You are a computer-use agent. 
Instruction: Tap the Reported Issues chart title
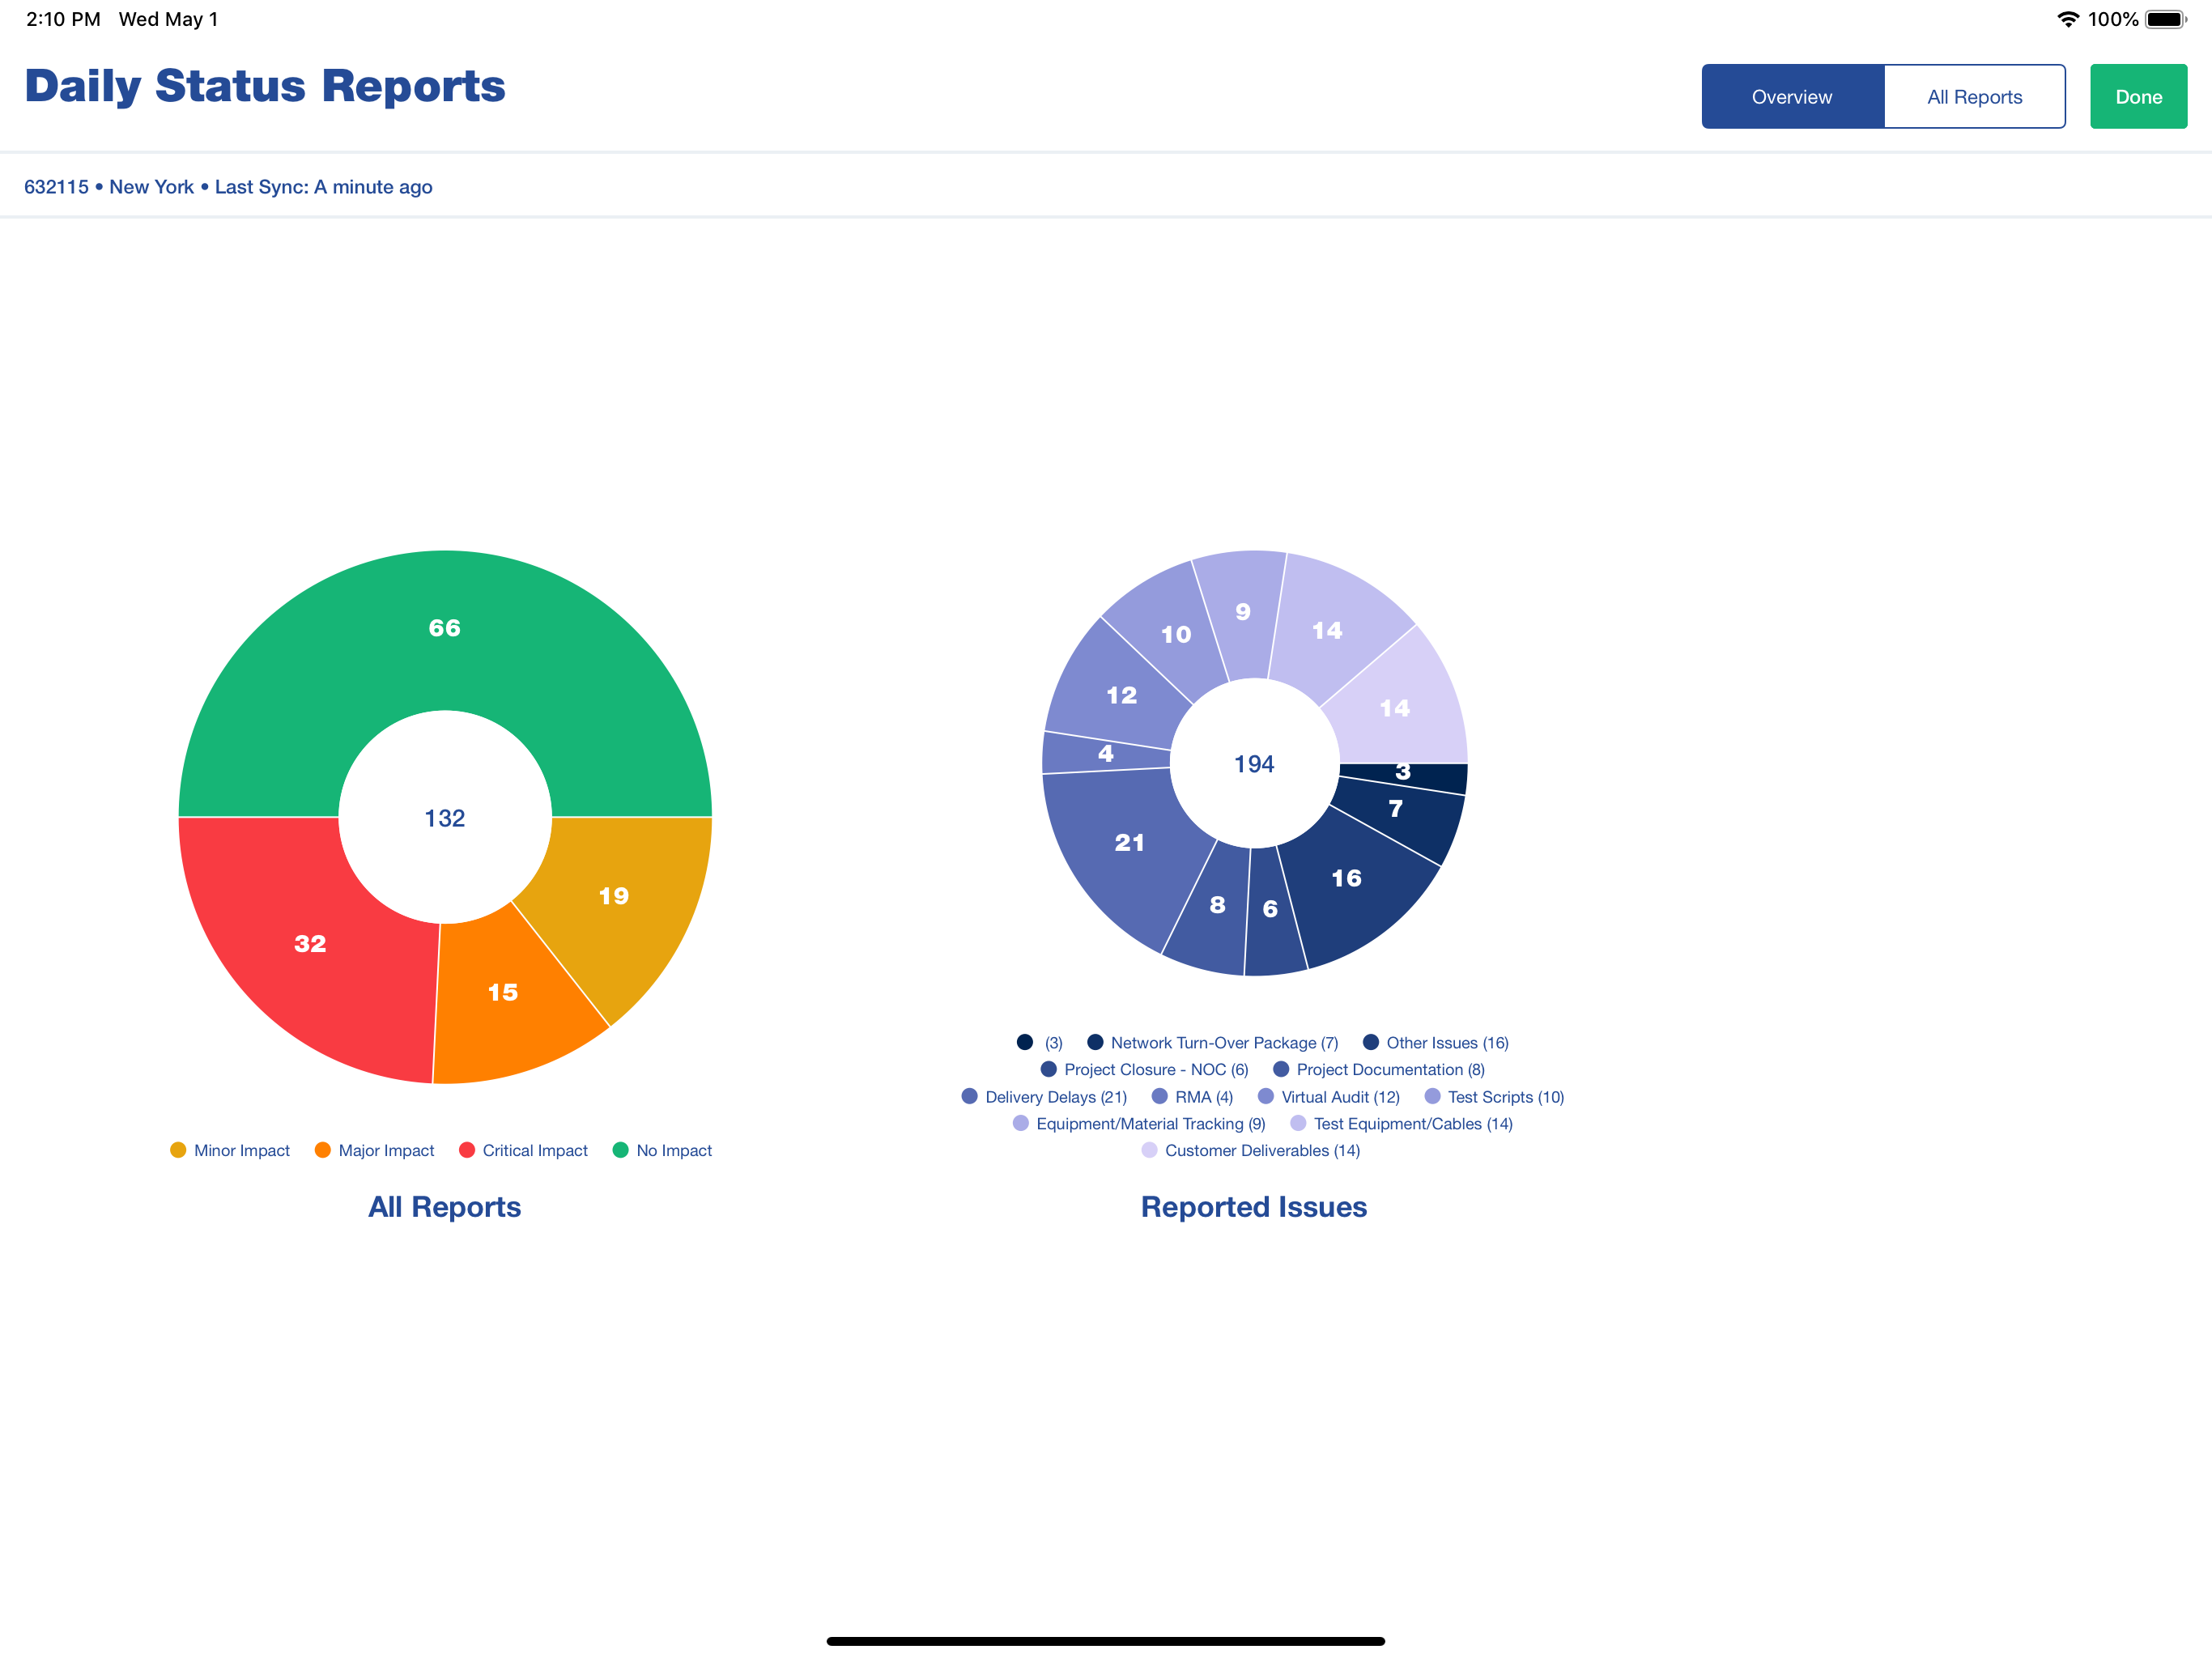(1254, 1207)
